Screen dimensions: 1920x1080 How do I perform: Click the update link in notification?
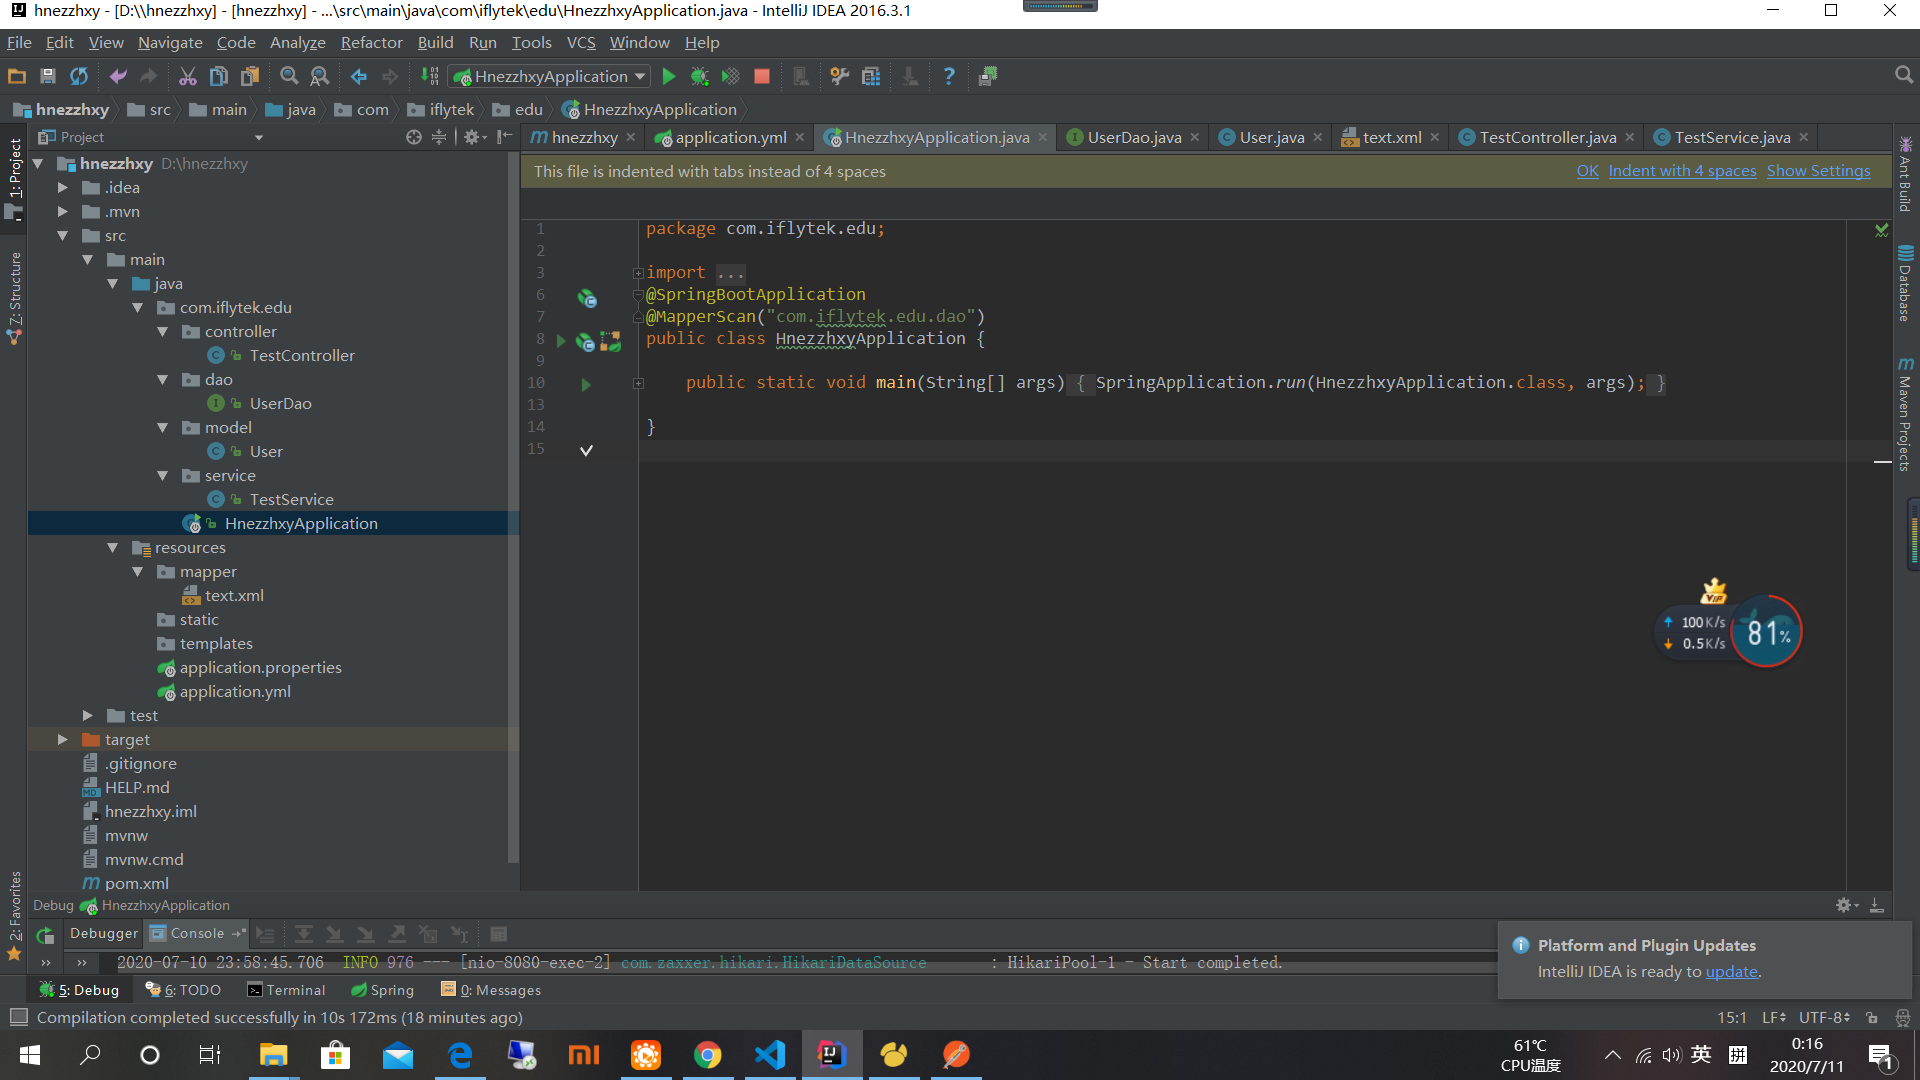(x=1731, y=972)
